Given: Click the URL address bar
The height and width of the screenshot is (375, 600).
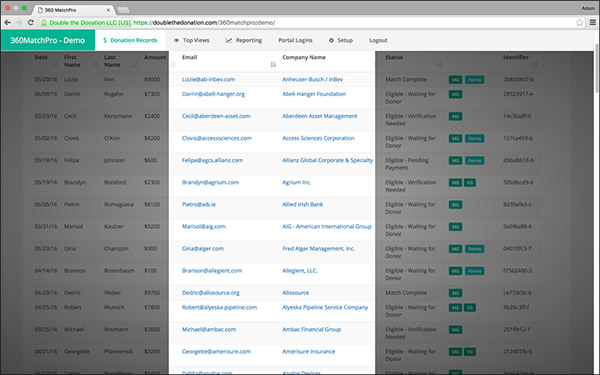Looking at the screenshot, I should 306,23.
